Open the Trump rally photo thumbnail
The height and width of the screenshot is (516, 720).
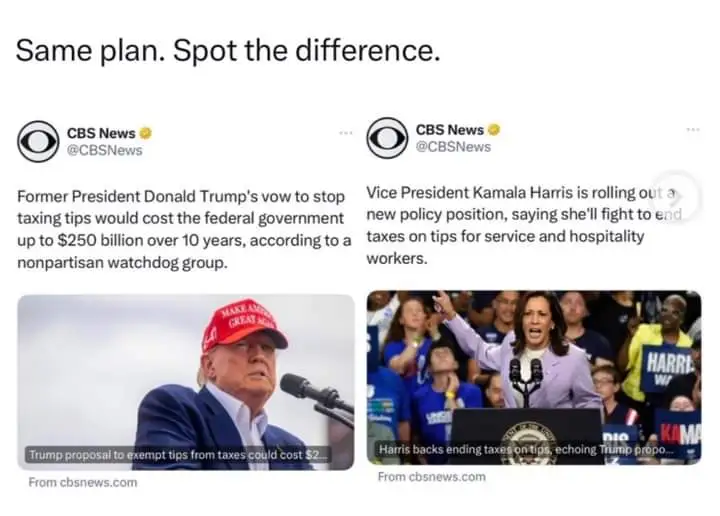[x=186, y=370]
